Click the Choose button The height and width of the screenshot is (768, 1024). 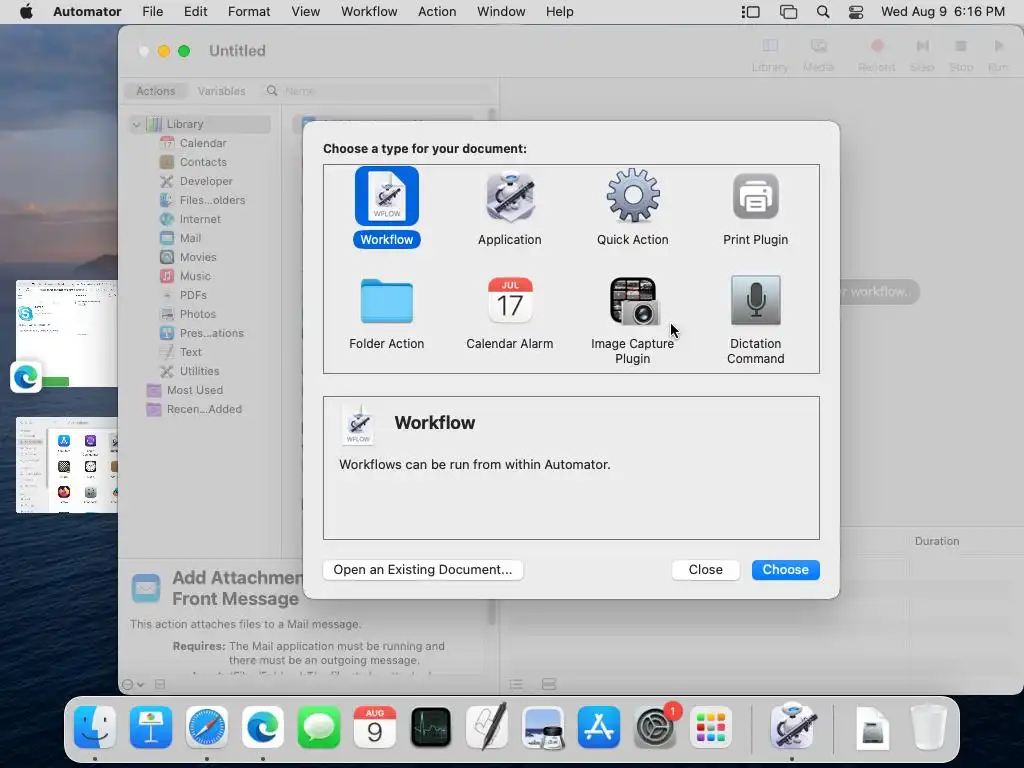pyautogui.click(x=786, y=569)
